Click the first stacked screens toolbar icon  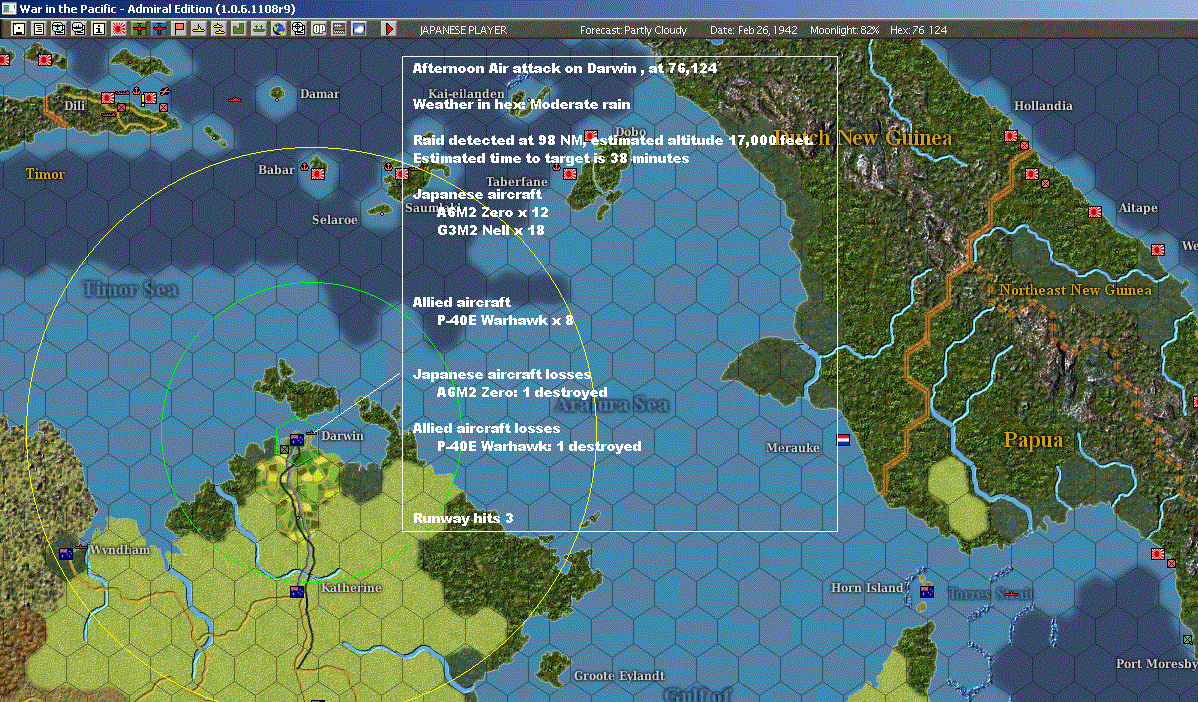[x=59, y=29]
